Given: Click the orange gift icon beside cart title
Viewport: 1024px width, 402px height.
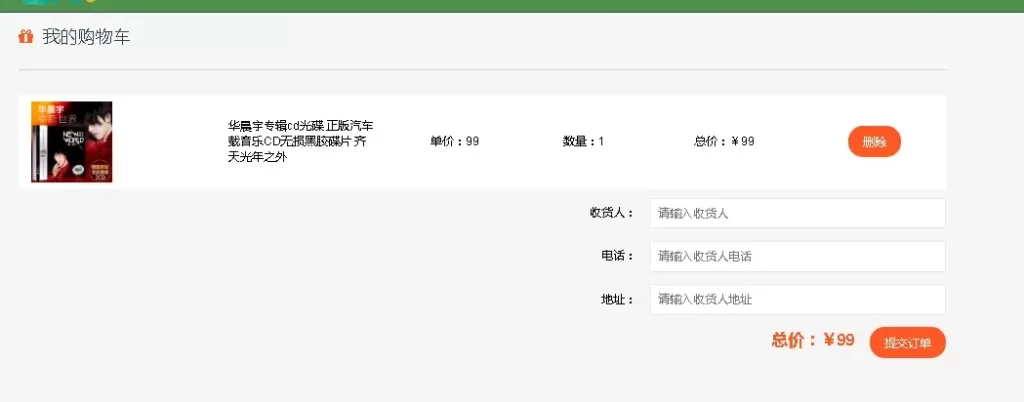Looking at the screenshot, I should pyautogui.click(x=26, y=37).
